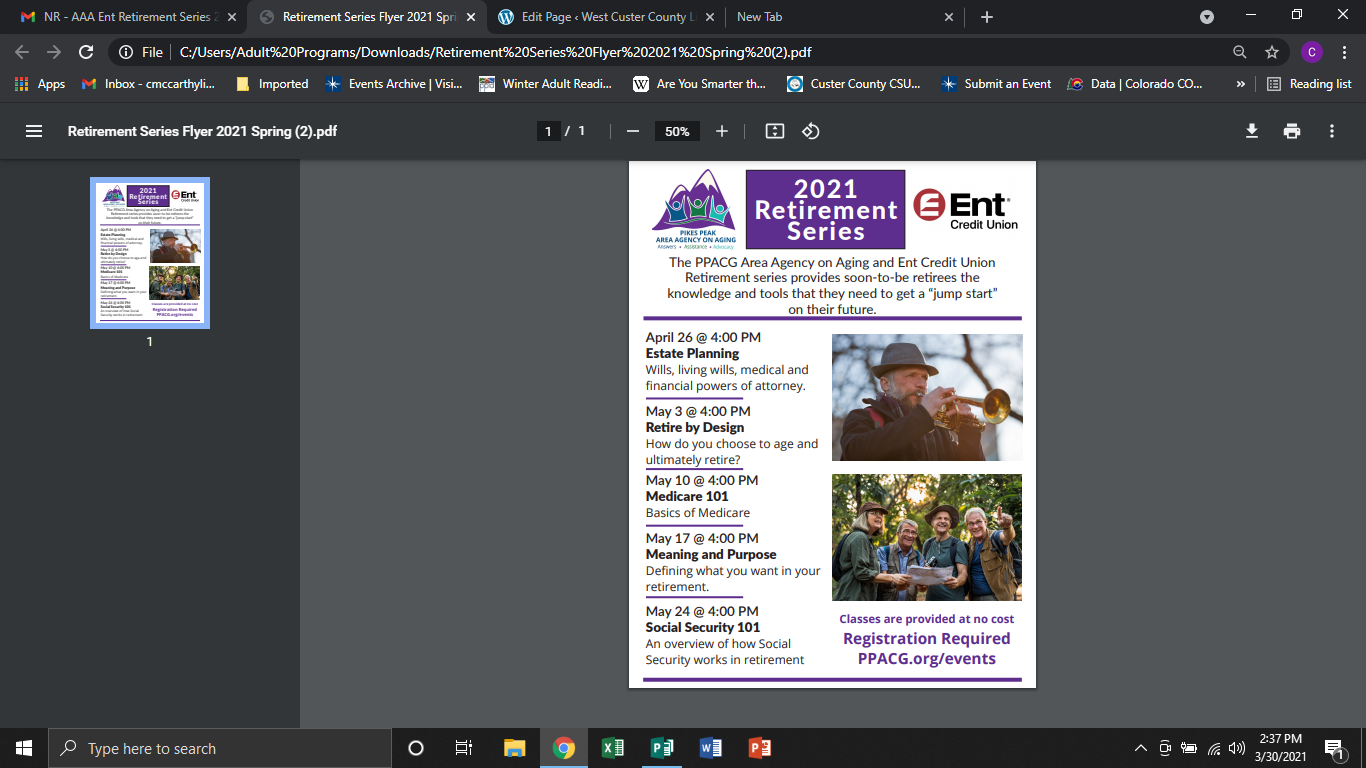Close the Edit Page West Custer tab
Viewport: 1366px width, 768px height.
(x=709, y=17)
